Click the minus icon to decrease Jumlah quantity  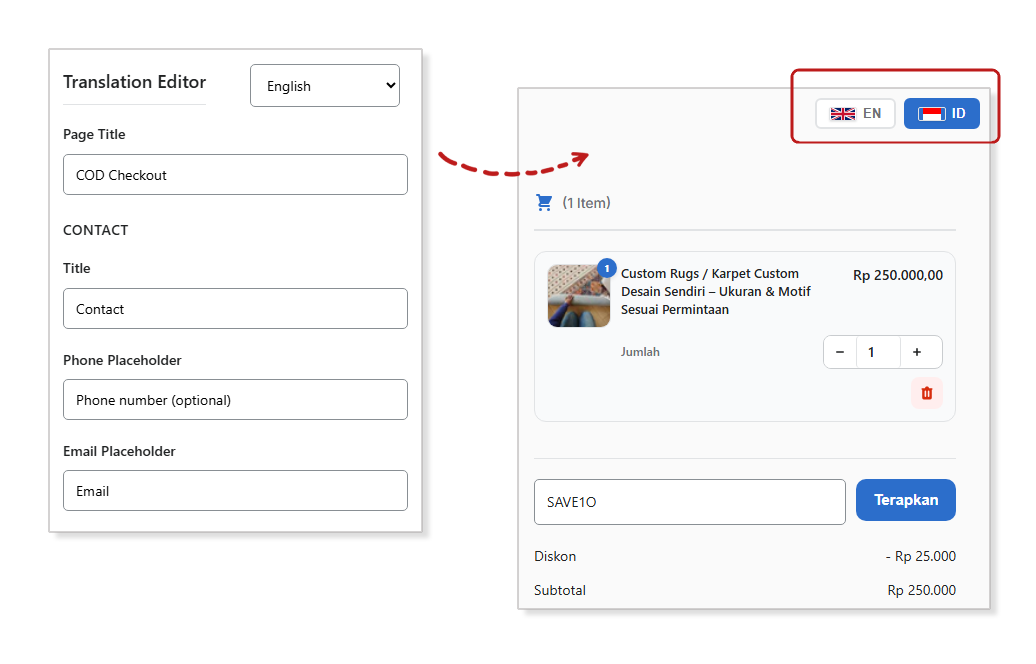[x=840, y=351]
